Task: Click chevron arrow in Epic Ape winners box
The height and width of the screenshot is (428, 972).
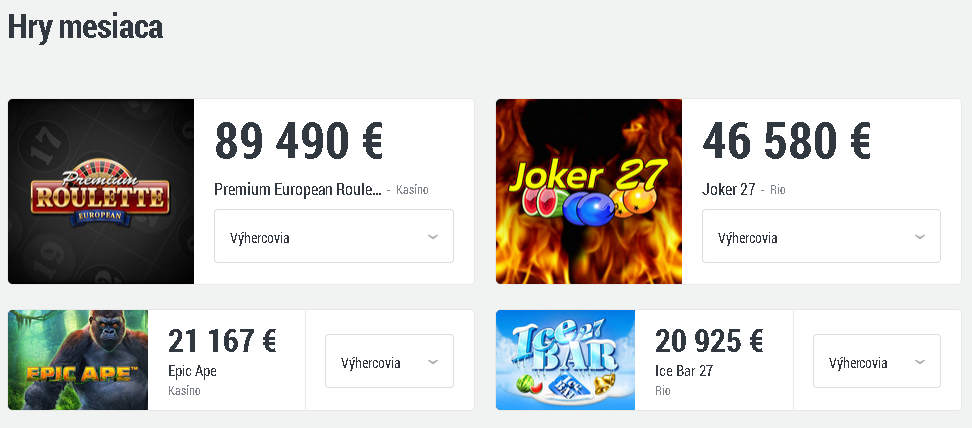Action: point(433,362)
